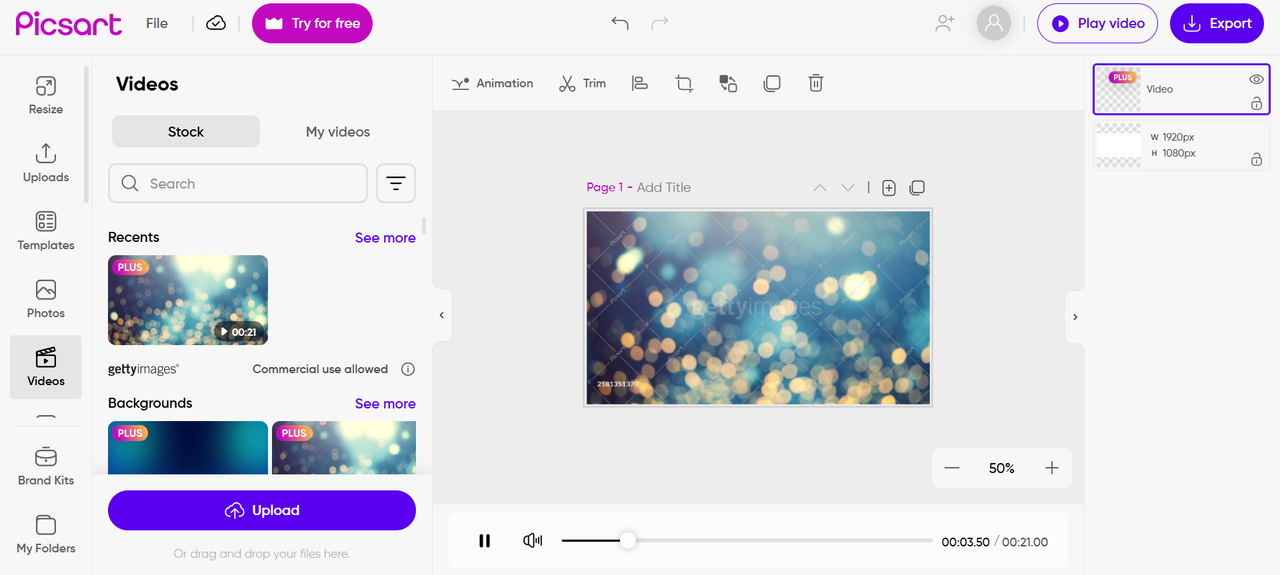
Task: Click the Picsart logo
Action: click(x=68, y=23)
